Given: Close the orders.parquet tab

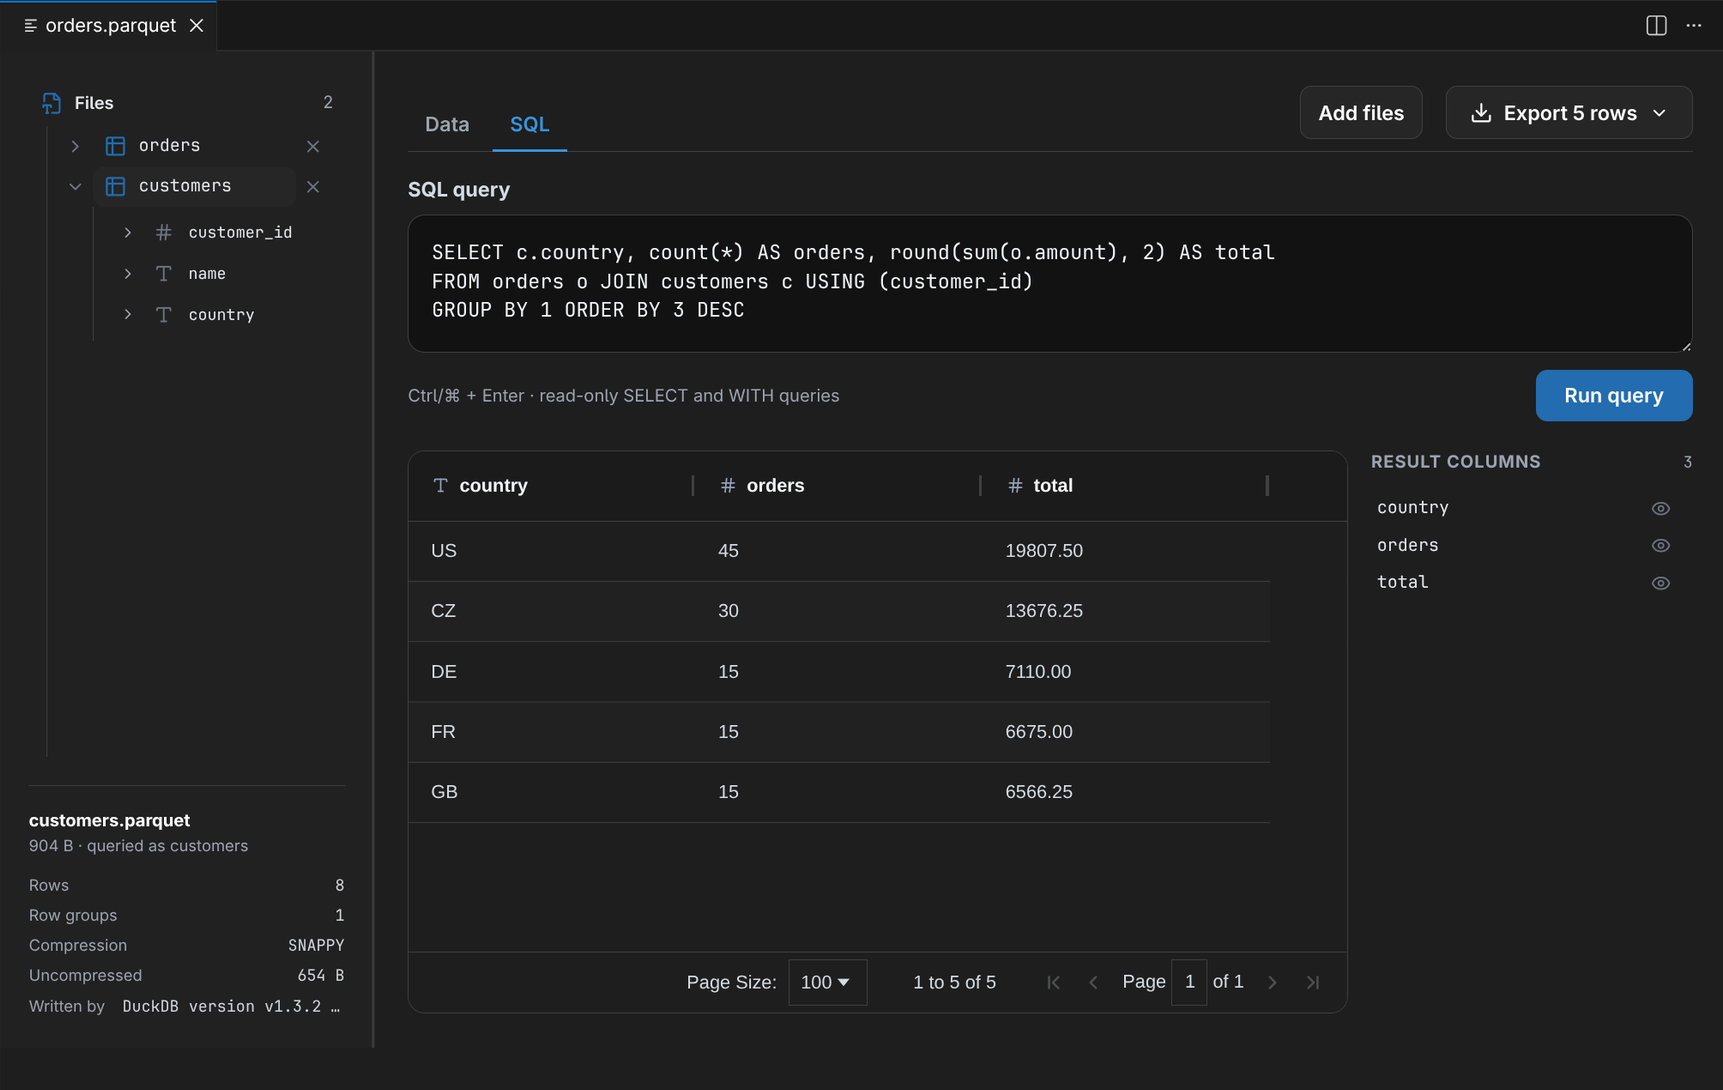Looking at the screenshot, I should tap(197, 25).
